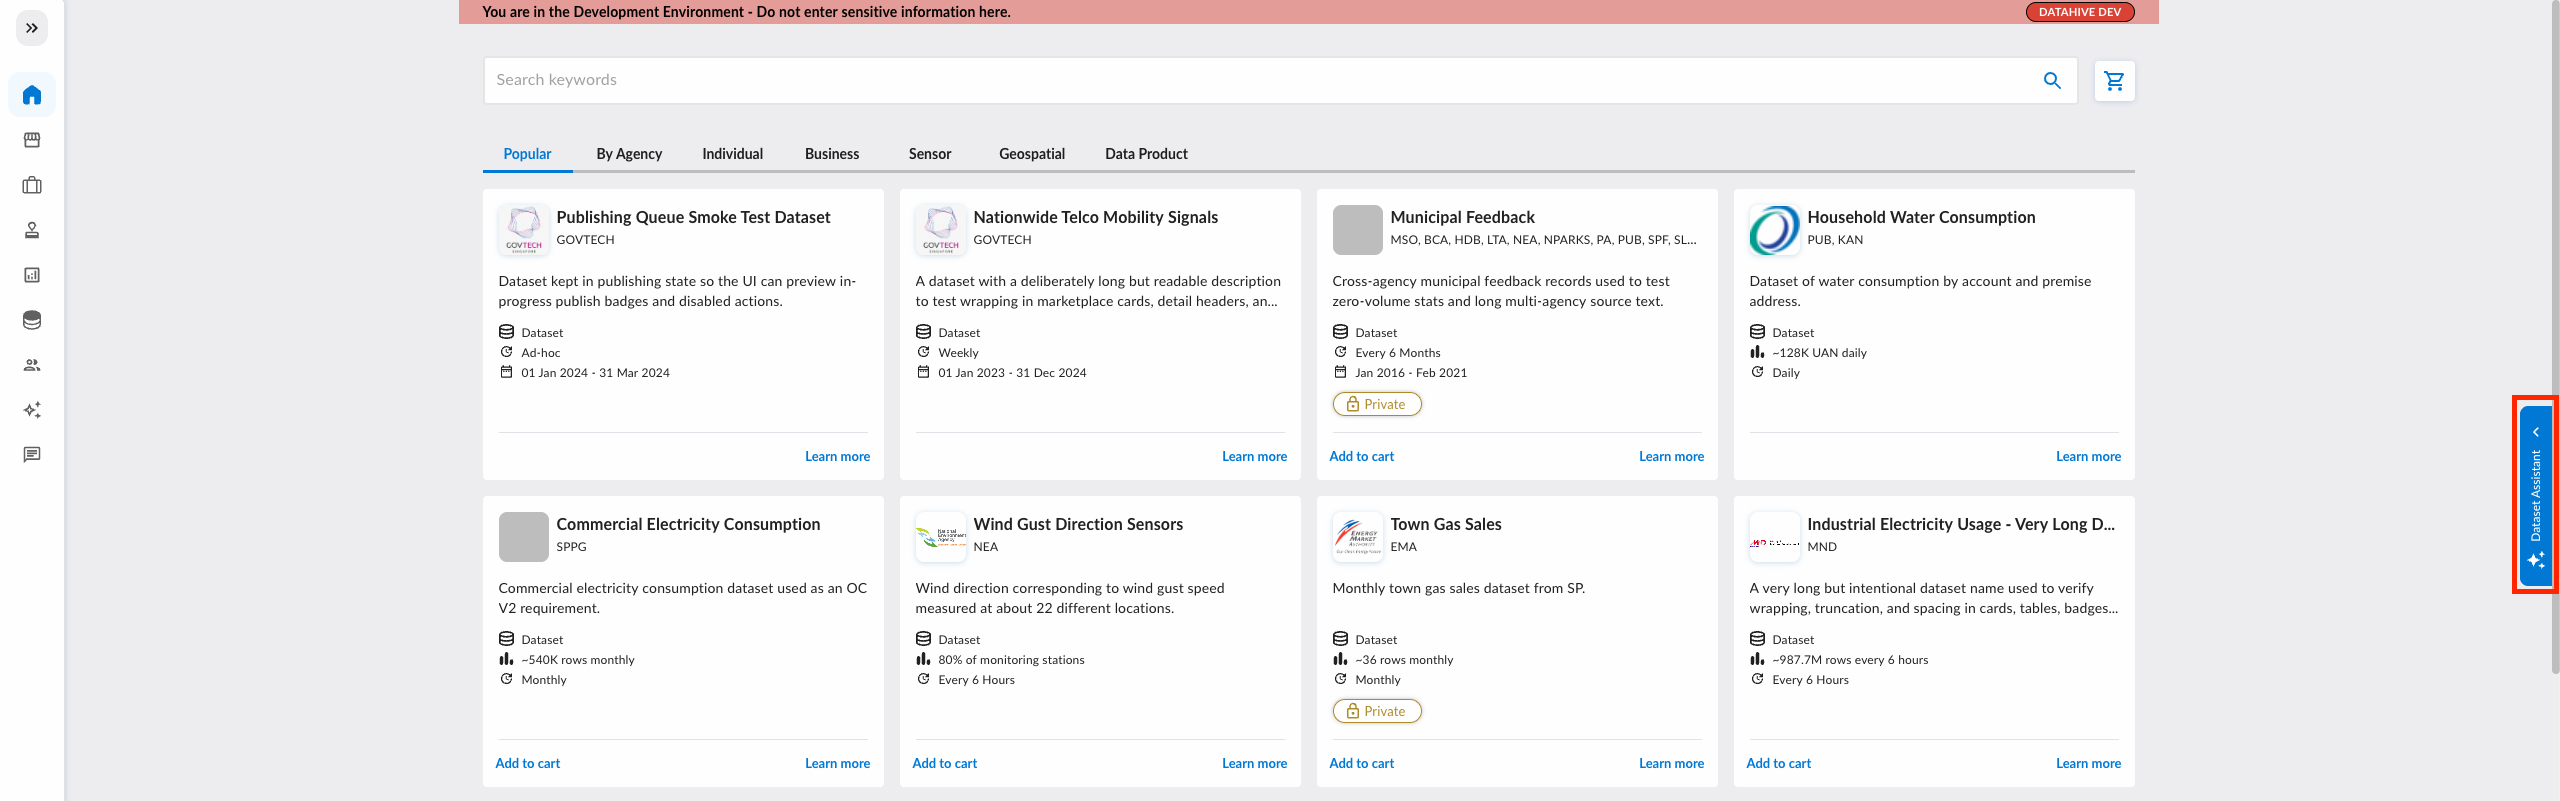Open the stamp approval icon in sidebar
Viewport: 2560px width, 801px height.
[32, 230]
